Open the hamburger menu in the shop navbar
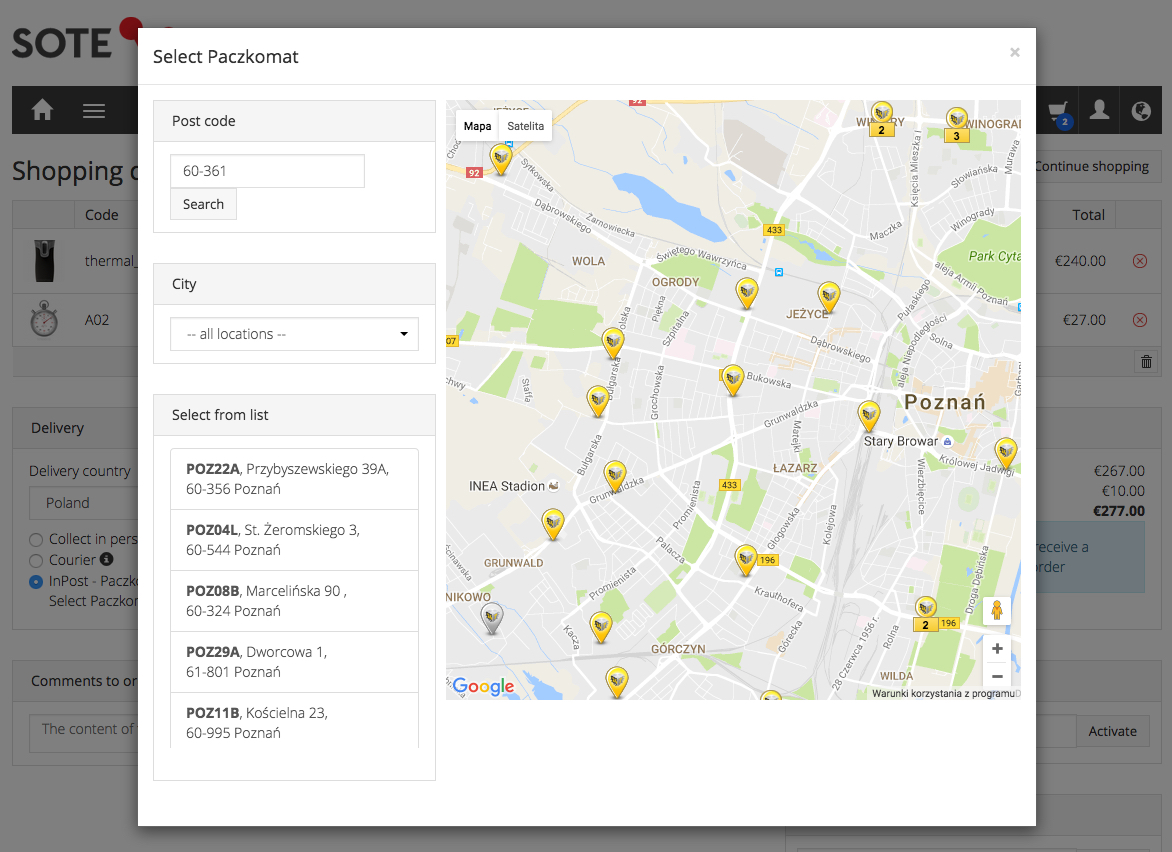This screenshot has width=1172, height=852. coord(93,111)
